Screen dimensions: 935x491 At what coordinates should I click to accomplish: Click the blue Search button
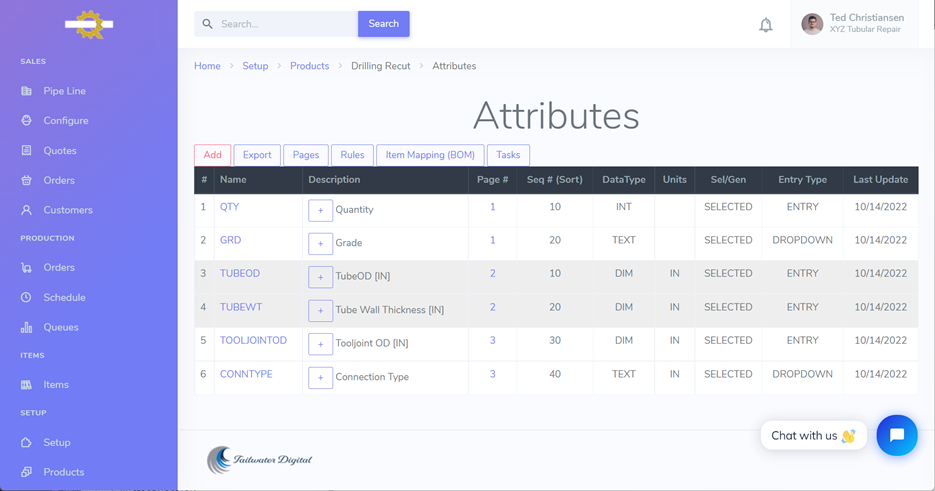[383, 24]
